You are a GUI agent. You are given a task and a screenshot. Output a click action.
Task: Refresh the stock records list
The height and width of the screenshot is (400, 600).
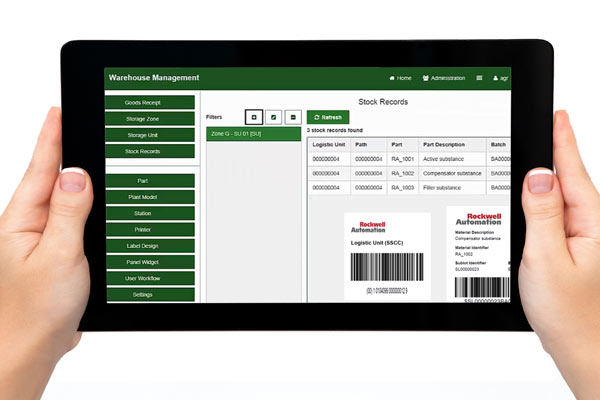[x=328, y=117]
